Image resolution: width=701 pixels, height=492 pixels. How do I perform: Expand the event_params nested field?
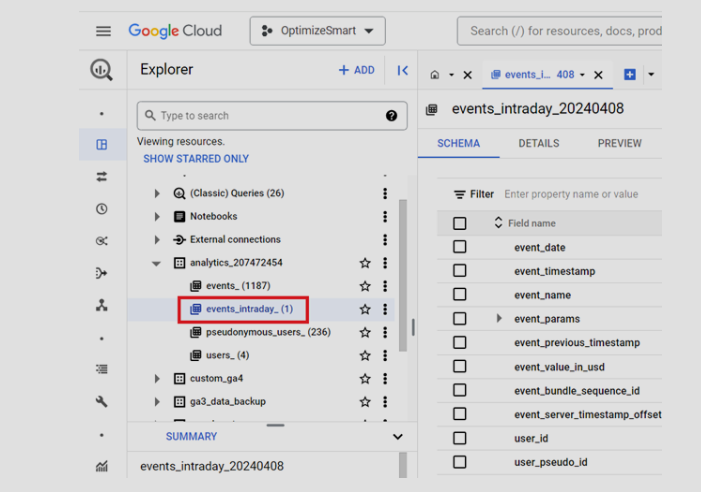coord(499,318)
